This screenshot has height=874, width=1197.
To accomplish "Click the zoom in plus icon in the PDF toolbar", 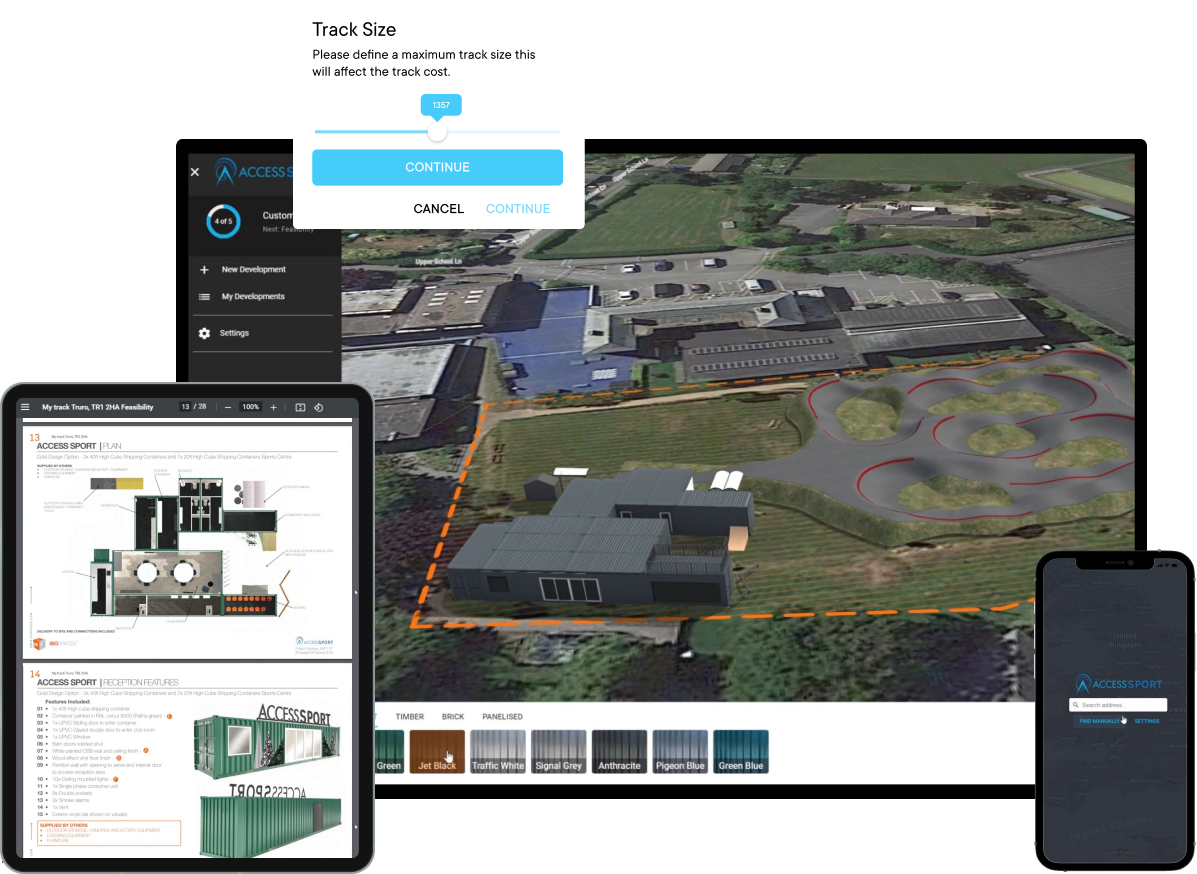I will 273,408.
